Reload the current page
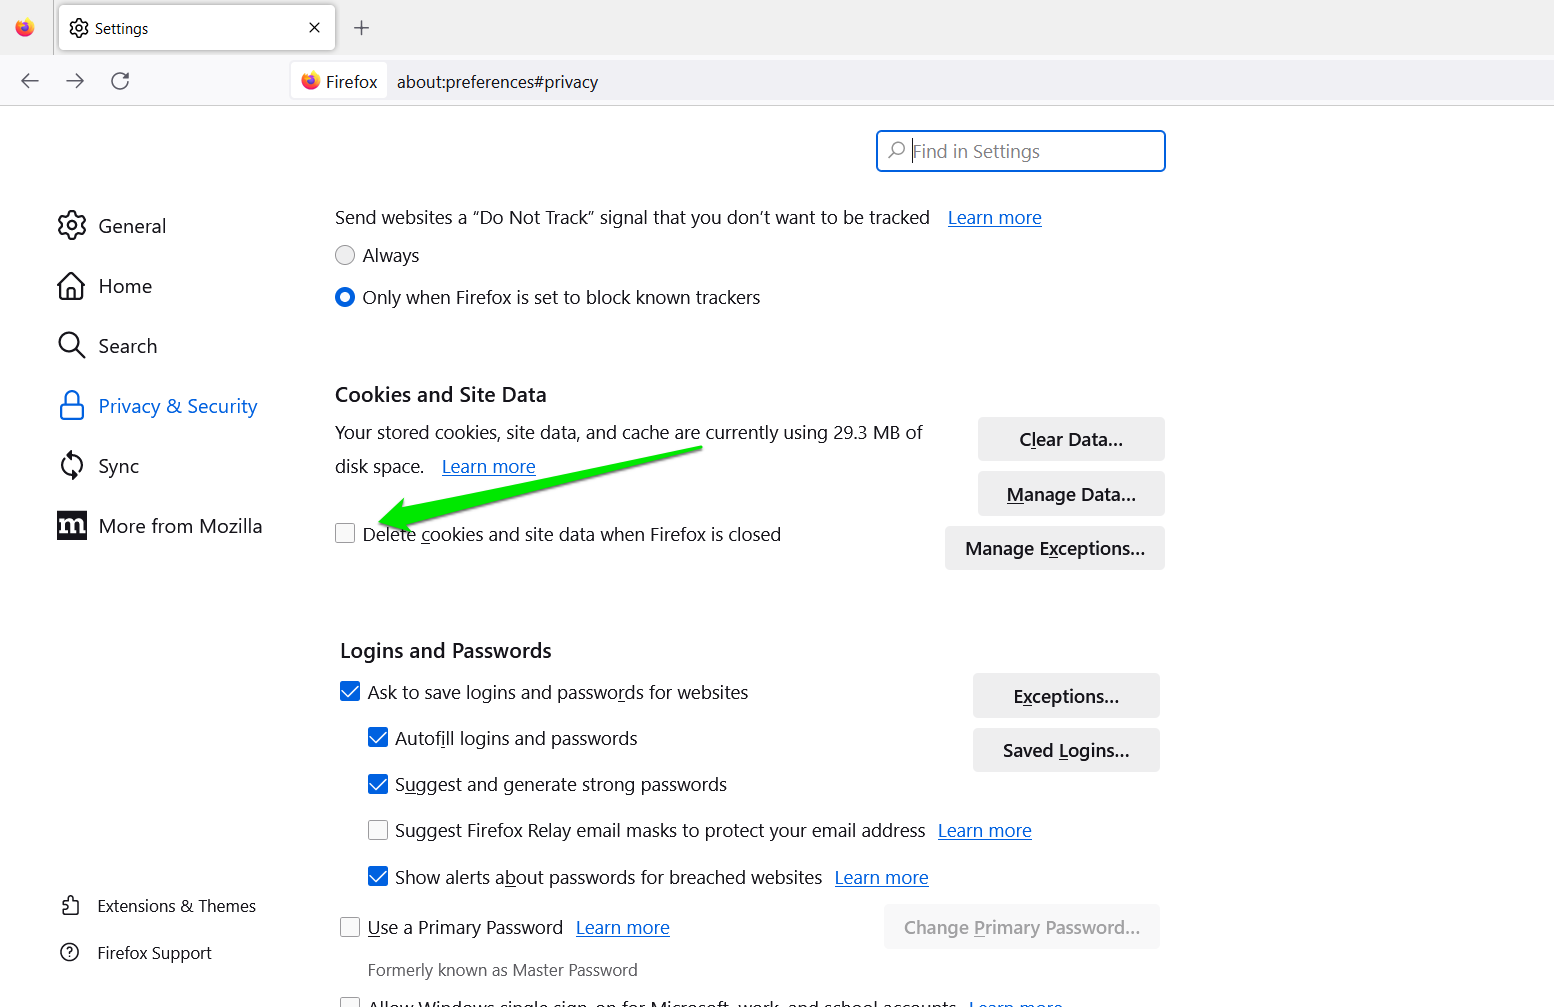This screenshot has width=1554, height=1007. [120, 81]
